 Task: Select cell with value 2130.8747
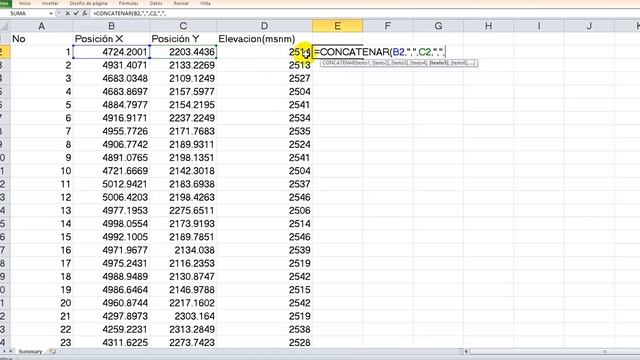click(x=183, y=276)
